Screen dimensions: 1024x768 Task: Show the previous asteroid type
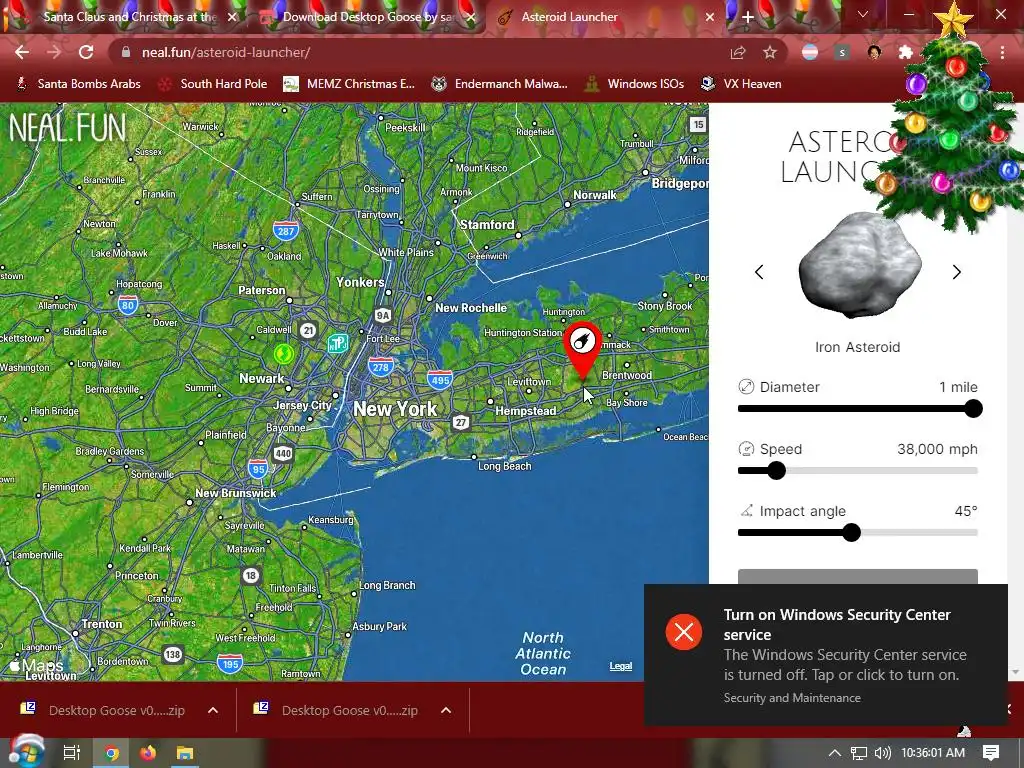point(759,272)
